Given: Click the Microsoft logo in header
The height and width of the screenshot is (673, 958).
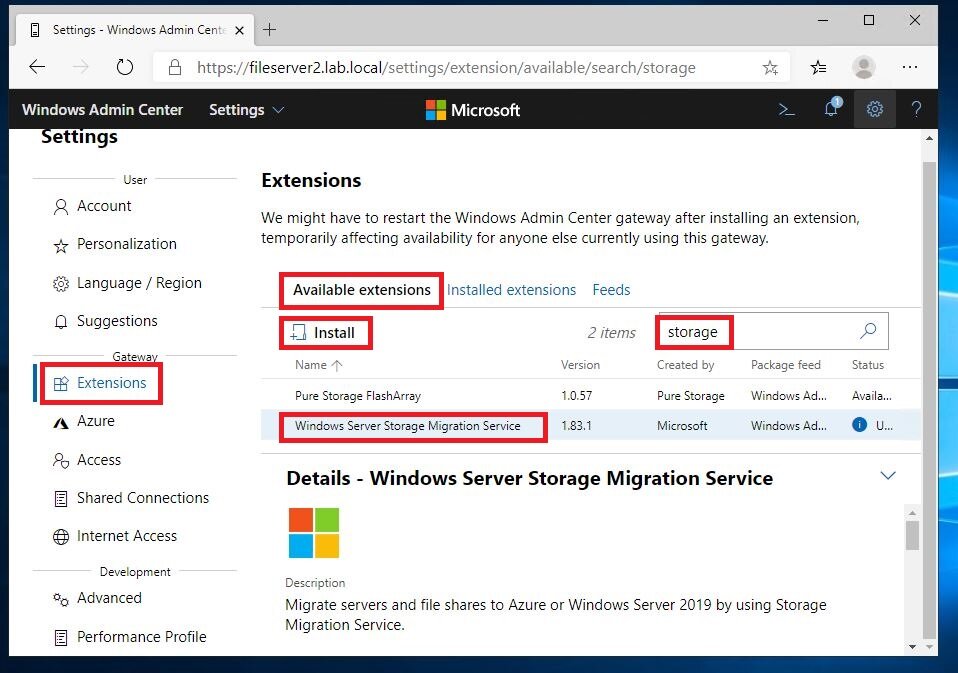Looking at the screenshot, I should [473, 110].
